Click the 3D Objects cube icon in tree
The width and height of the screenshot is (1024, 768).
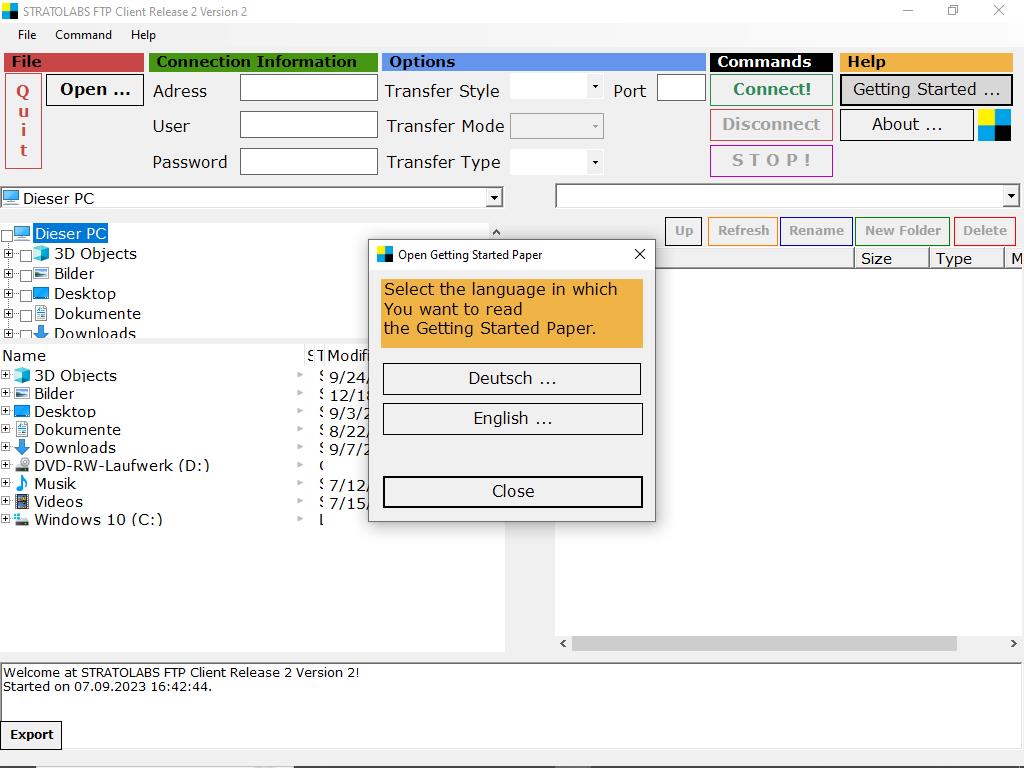(x=41, y=253)
